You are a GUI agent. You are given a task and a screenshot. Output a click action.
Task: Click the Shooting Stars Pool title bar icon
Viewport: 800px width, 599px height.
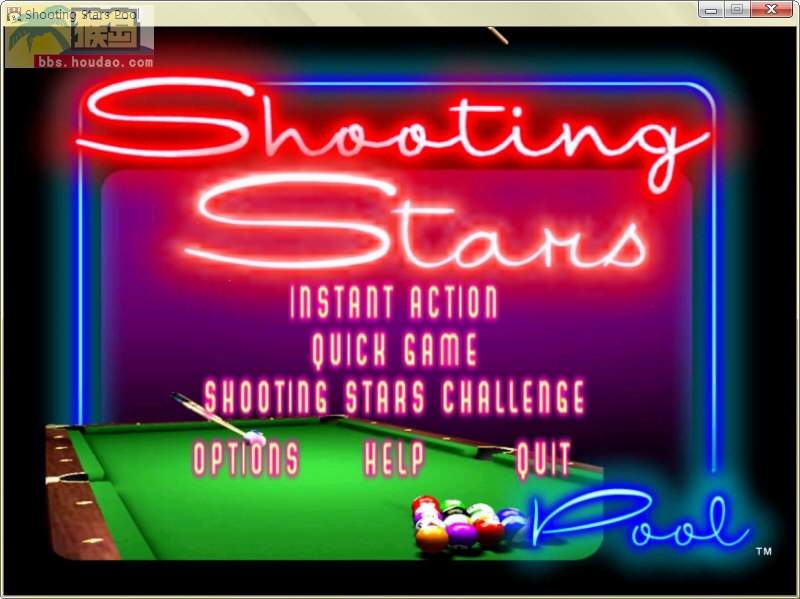14,14
